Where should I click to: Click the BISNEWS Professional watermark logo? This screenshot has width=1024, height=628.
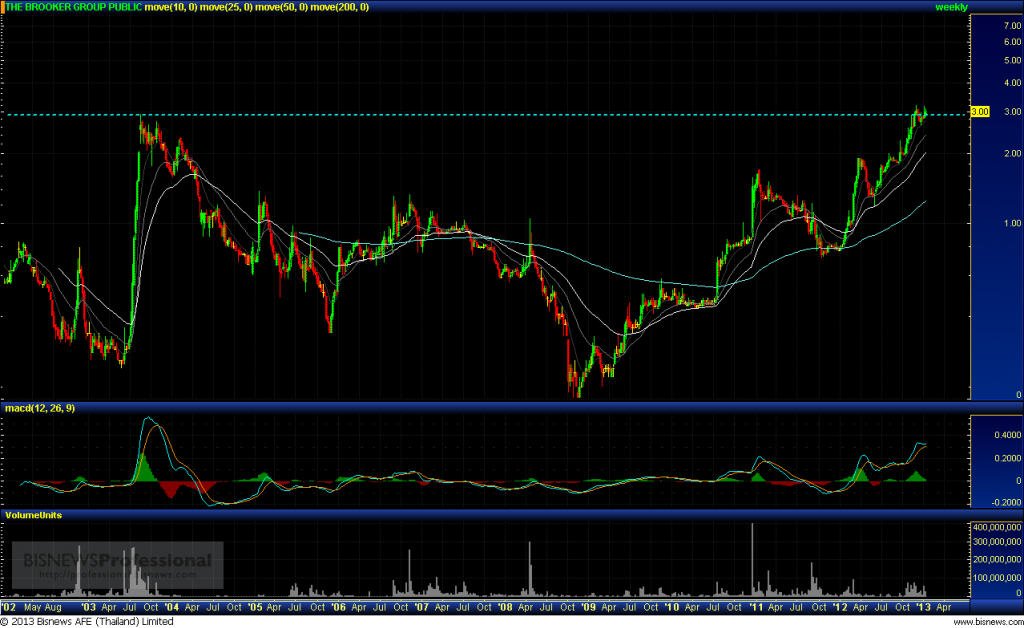pyautogui.click(x=117, y=563)
